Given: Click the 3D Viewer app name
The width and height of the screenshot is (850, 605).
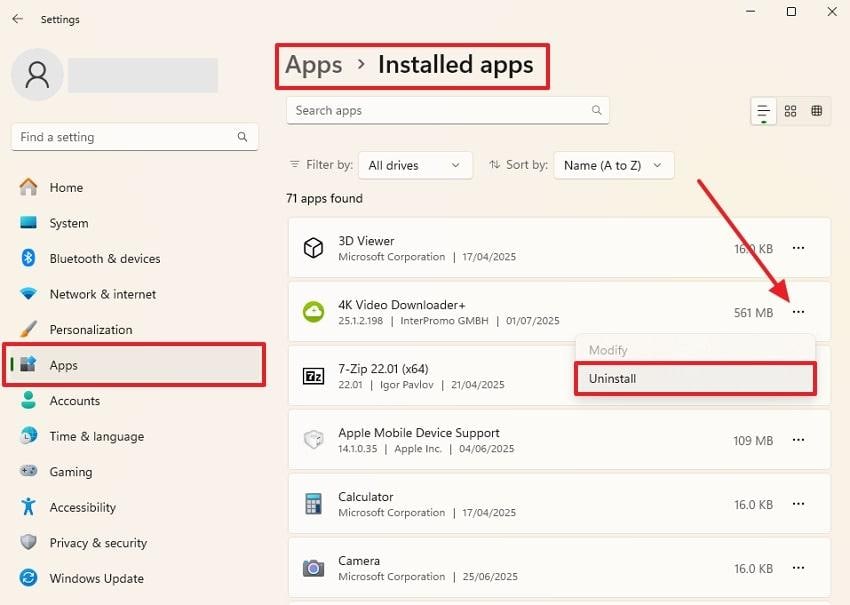Looking at the screenshot, I should [366, 241].
